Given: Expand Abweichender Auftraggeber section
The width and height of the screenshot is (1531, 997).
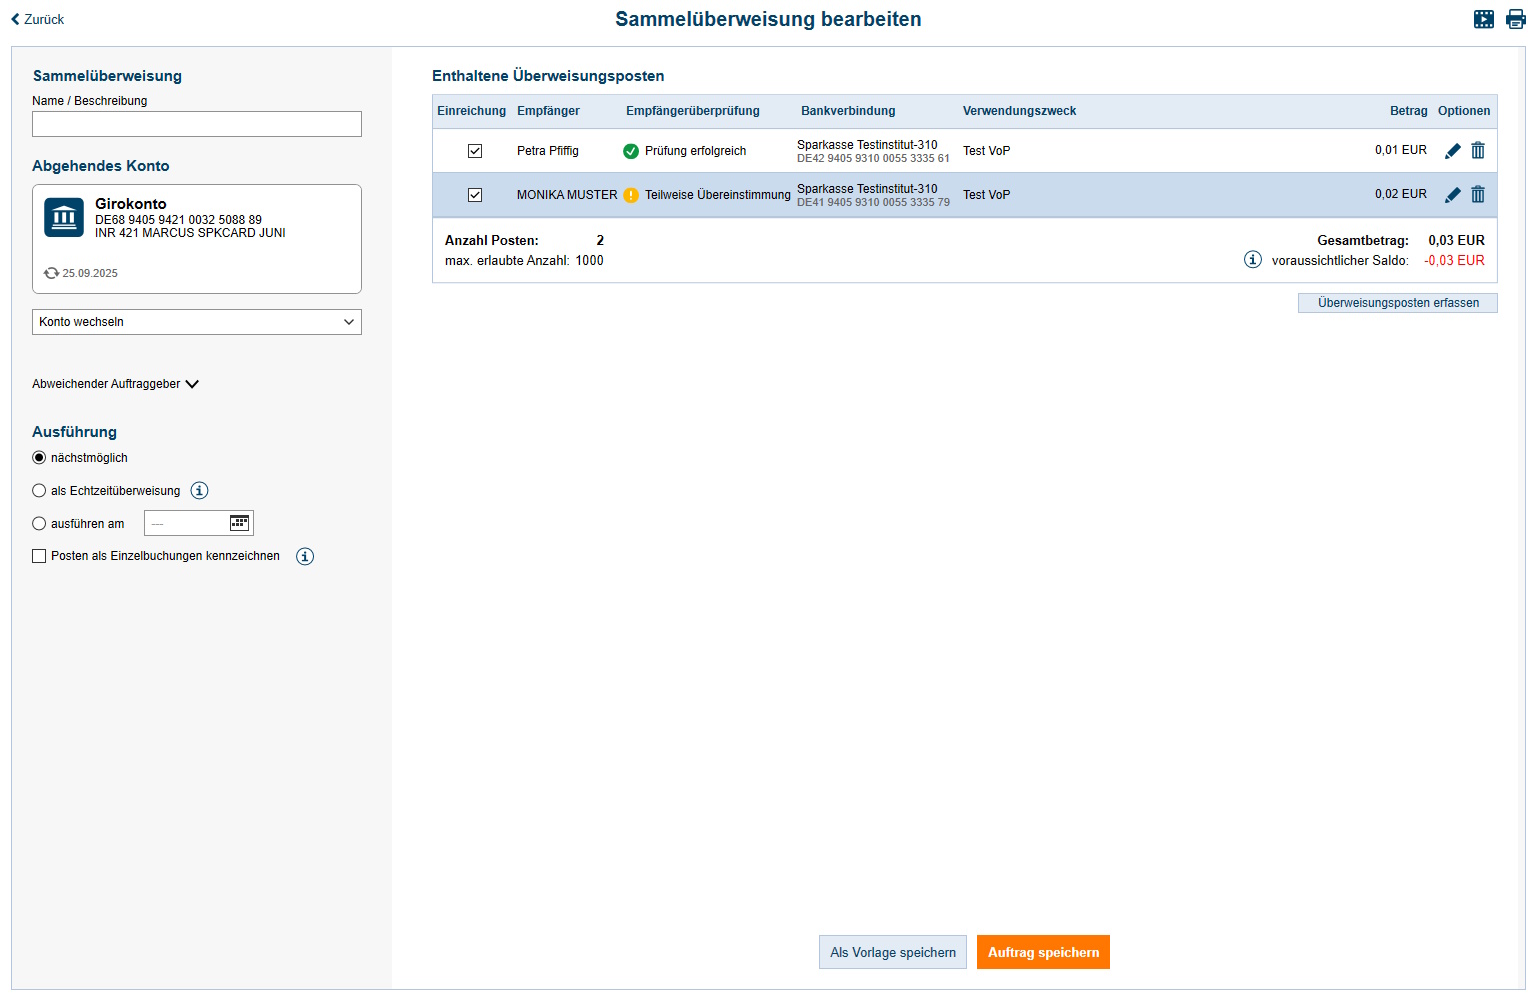Looking at the screenshot, I should tap(115, 384).
